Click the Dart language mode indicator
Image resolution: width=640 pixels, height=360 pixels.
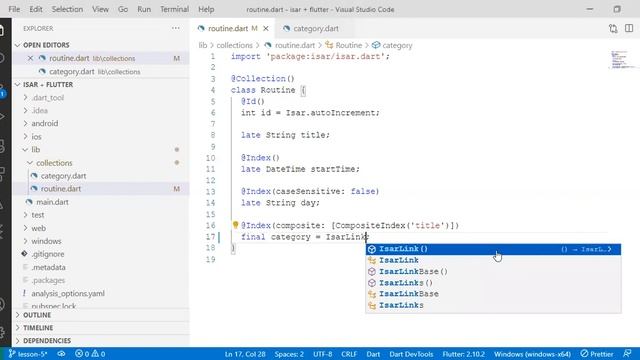point(373,354)
